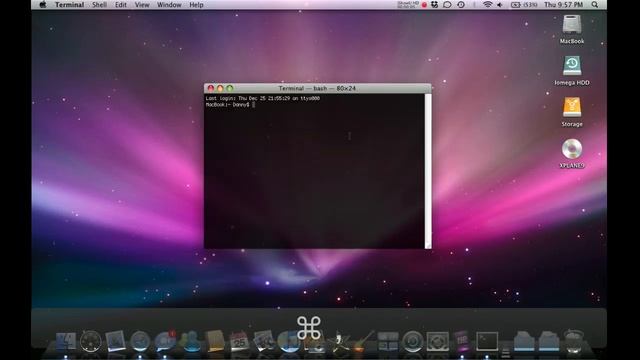Viewport: 640px width, 360px height.
Task: Open the Time Machine menu bar icon
Action: point(461,5)
